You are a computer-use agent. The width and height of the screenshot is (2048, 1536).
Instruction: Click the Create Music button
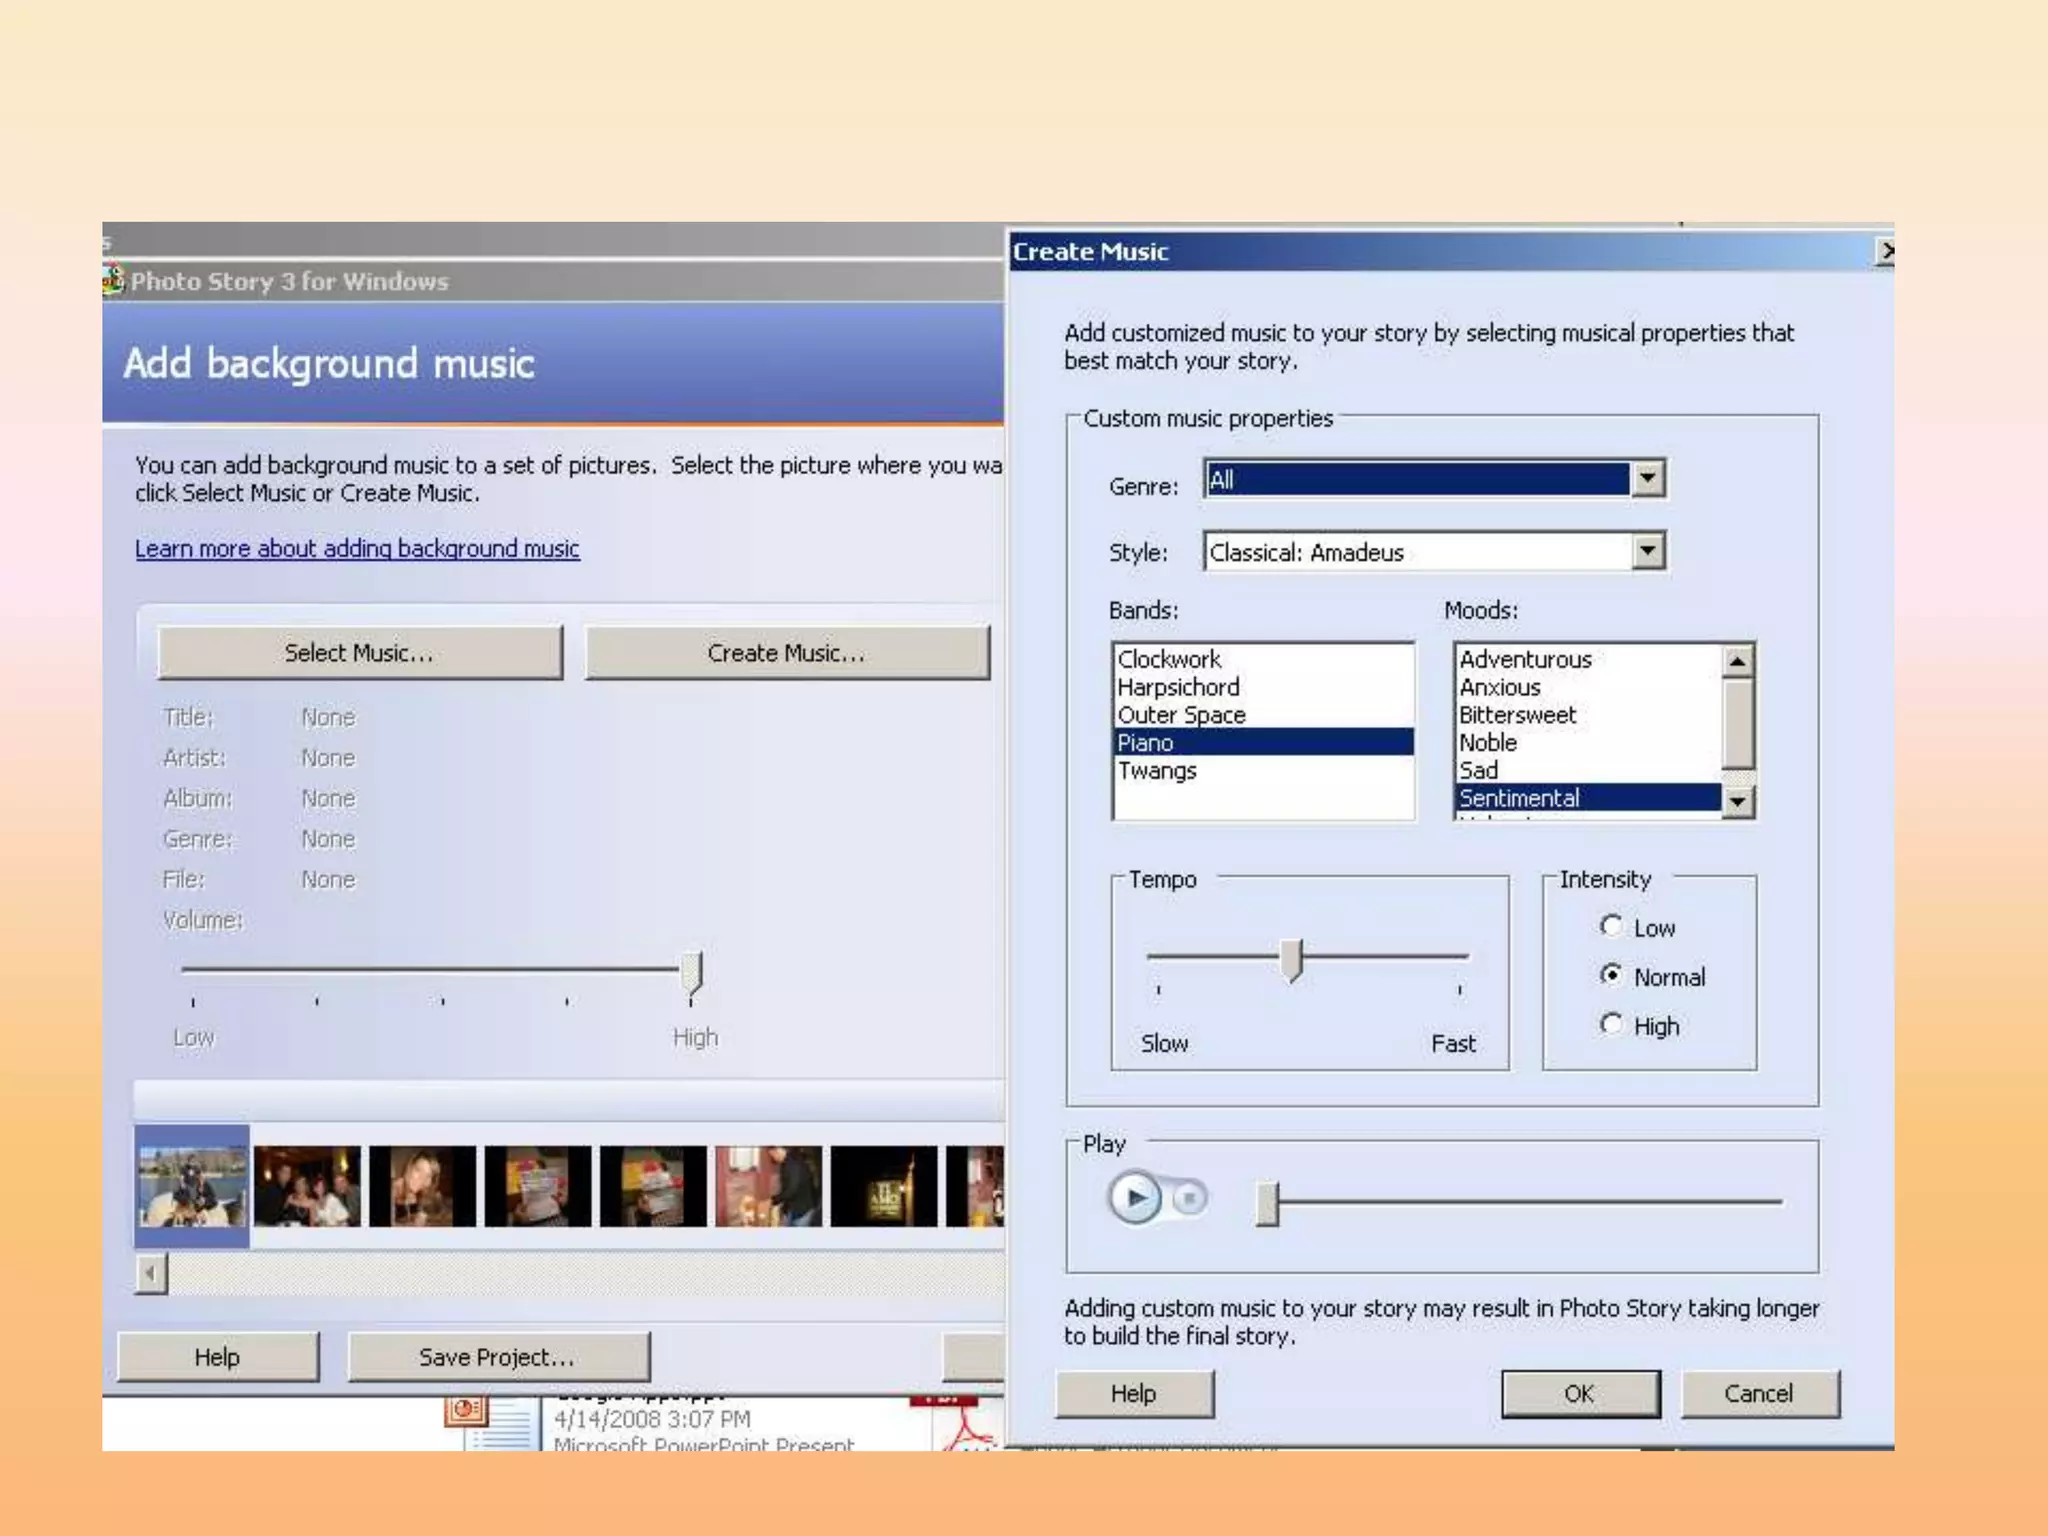[x=786, y=653]
